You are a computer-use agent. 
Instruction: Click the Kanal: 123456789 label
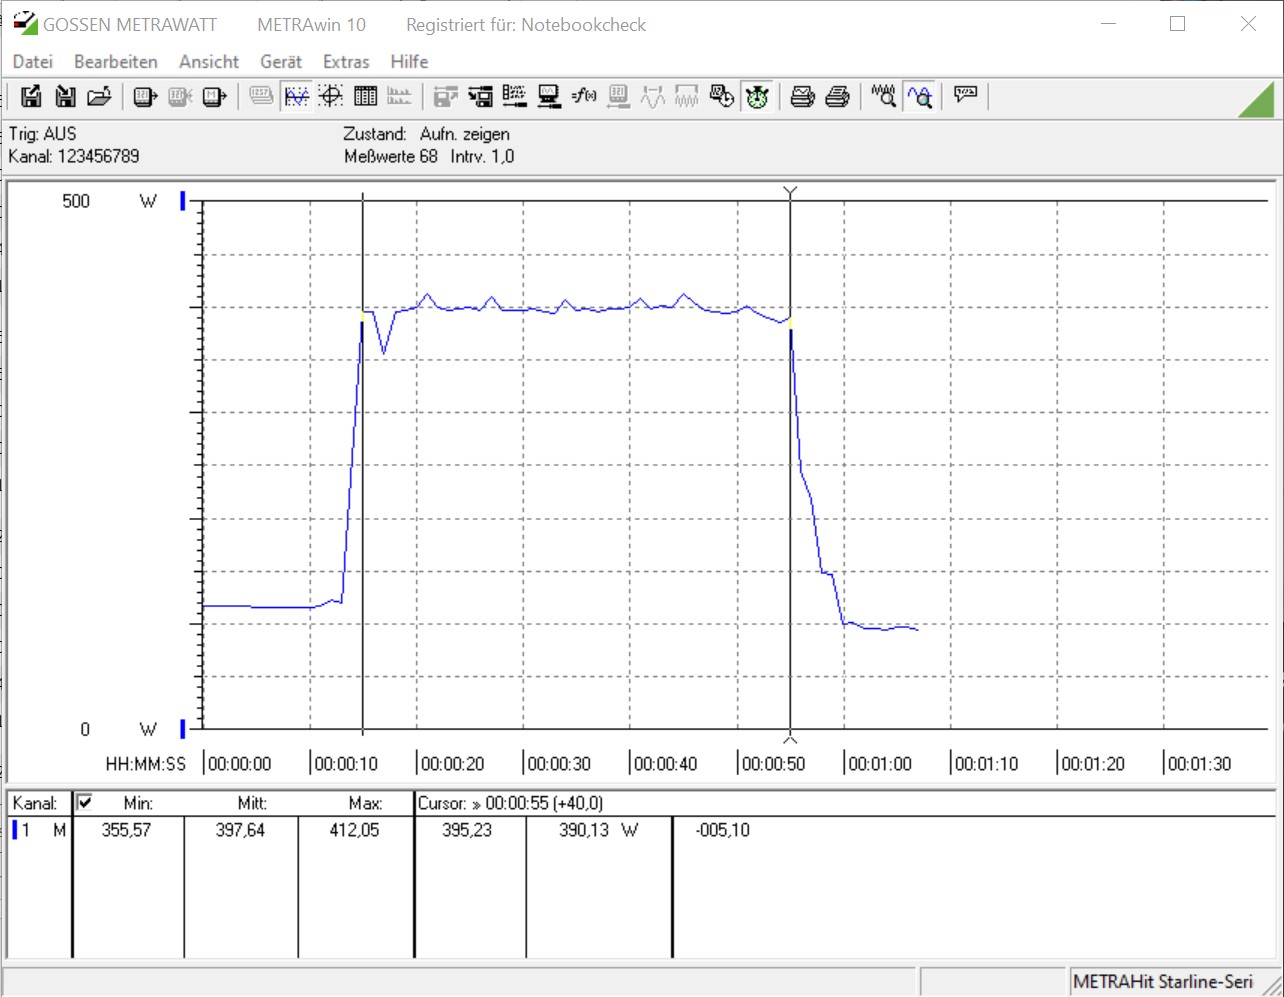pyautogui.click(x=74, y=156)
